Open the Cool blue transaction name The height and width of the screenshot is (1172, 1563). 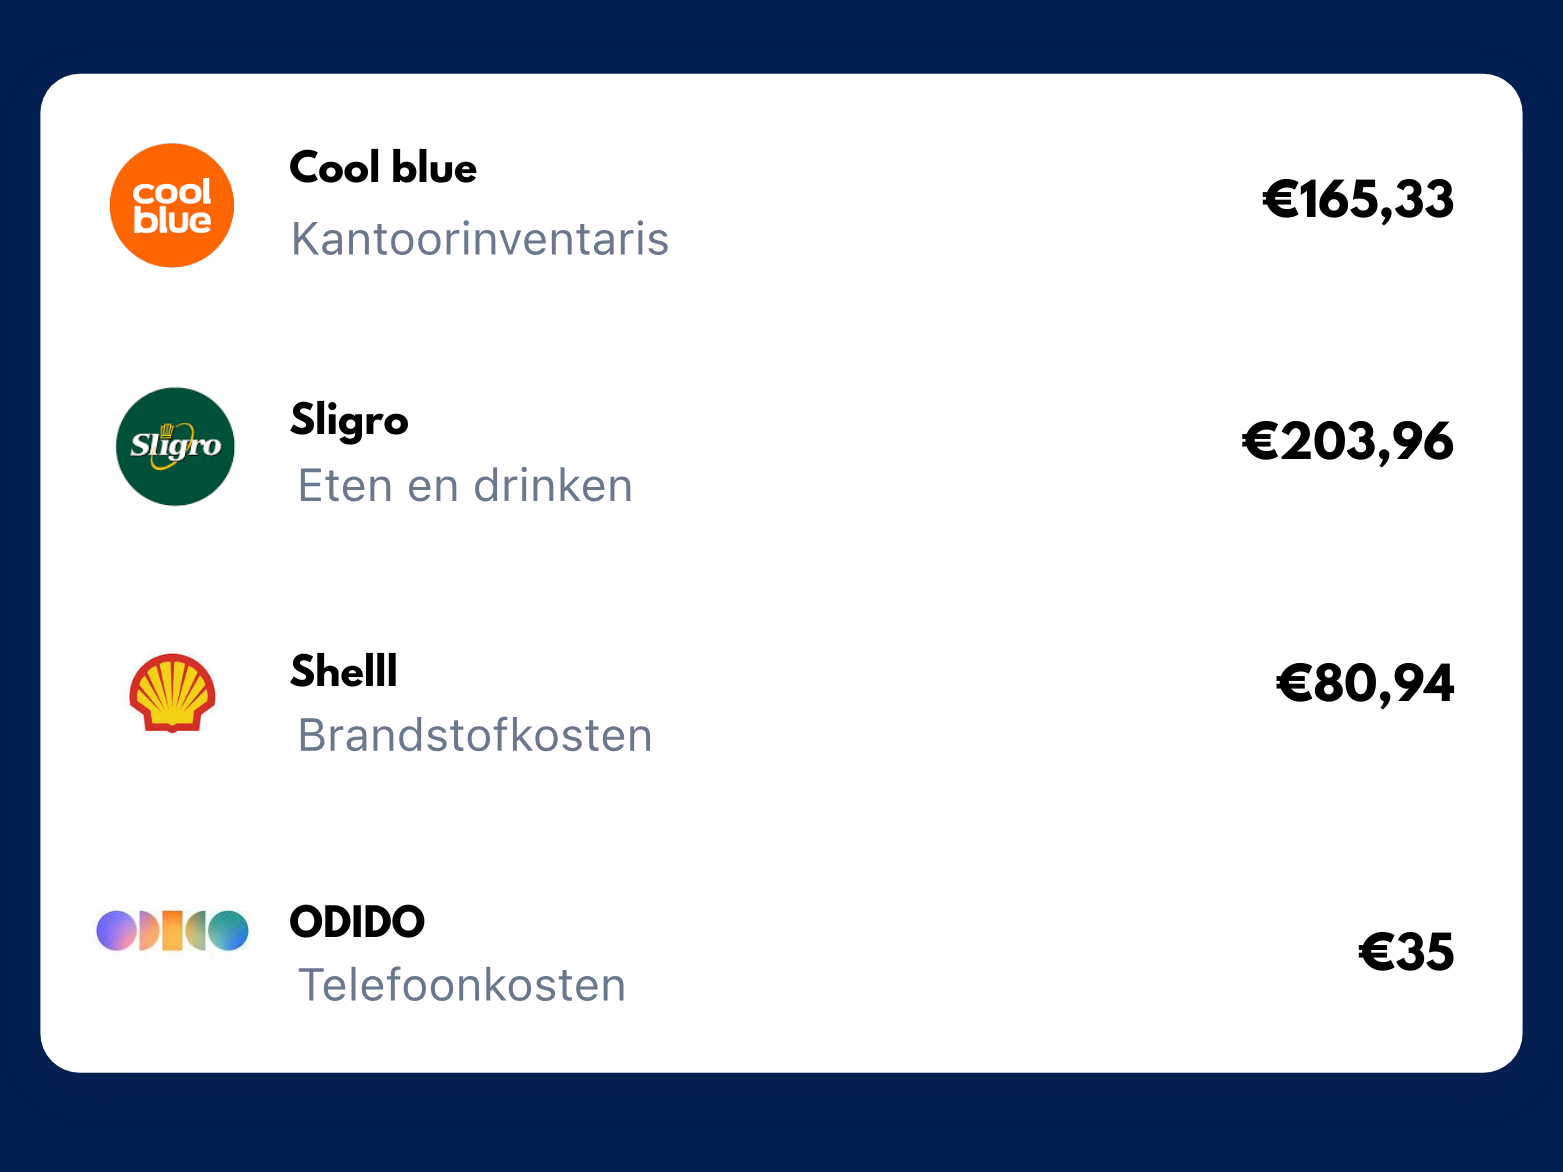tap(383, 168)
